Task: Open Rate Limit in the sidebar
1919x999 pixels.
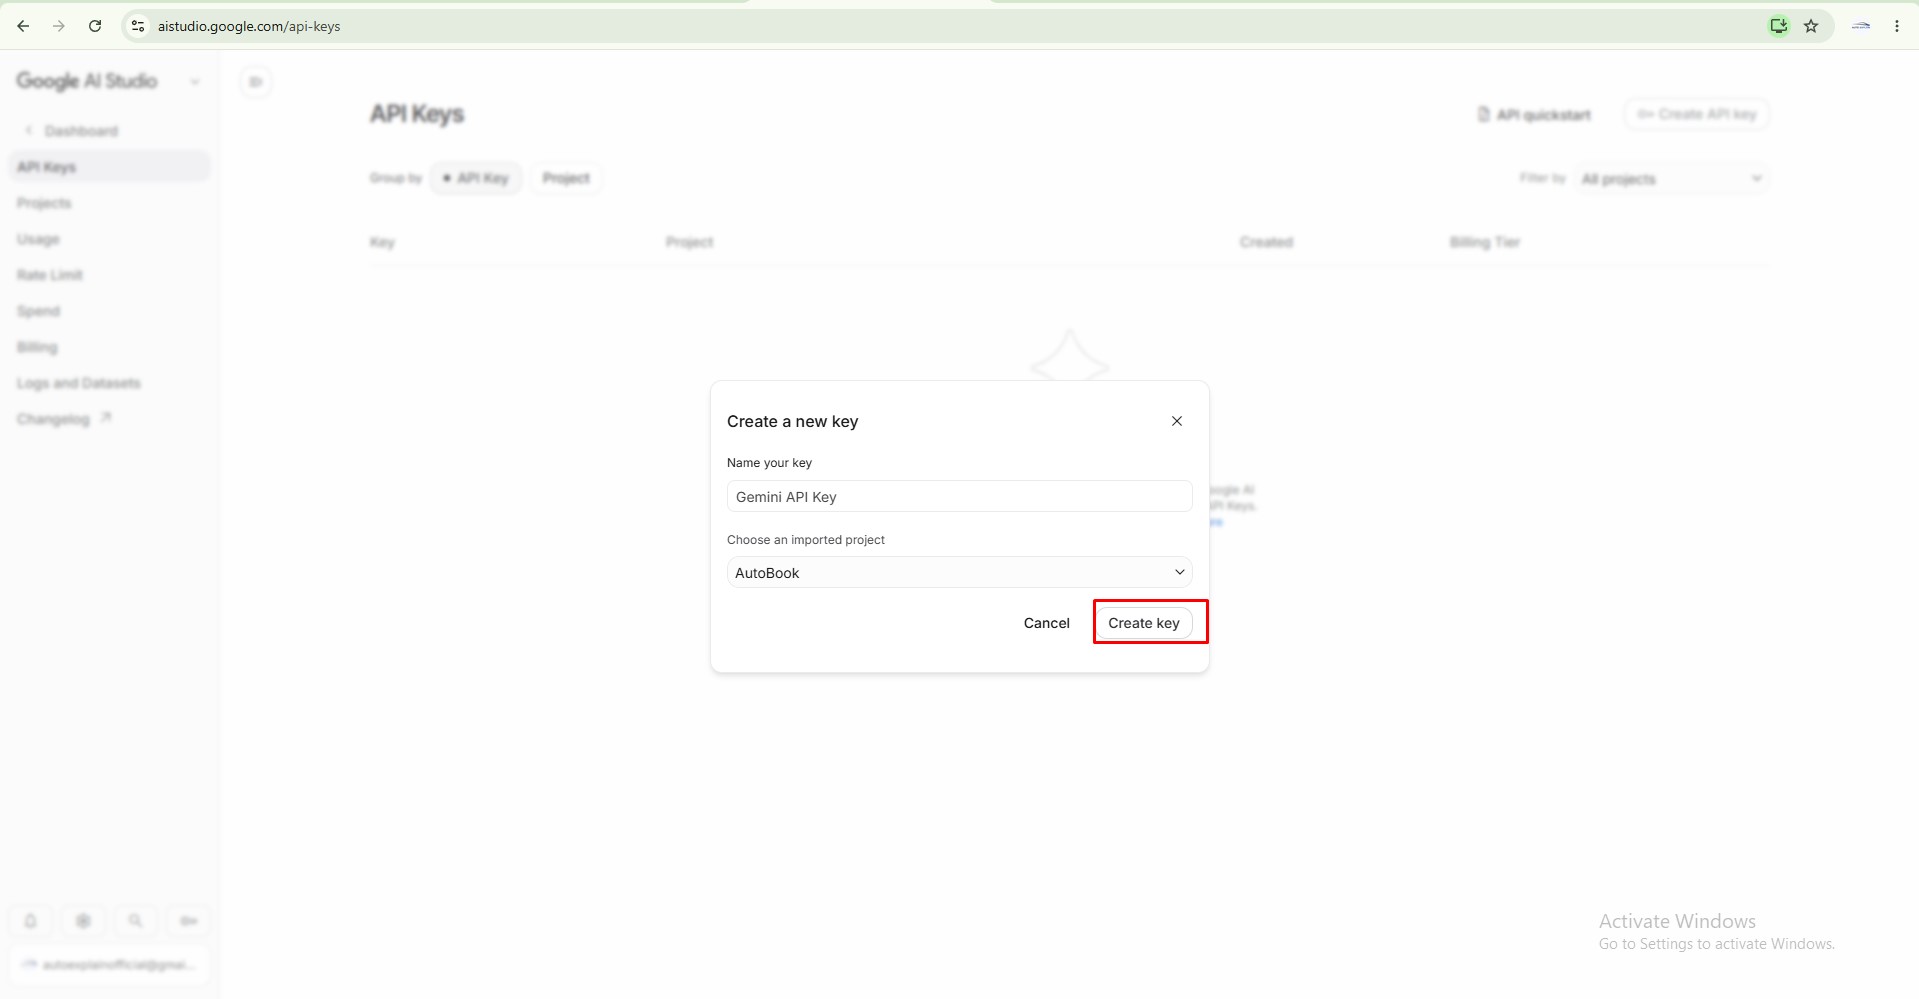Action: coord(50,275)
